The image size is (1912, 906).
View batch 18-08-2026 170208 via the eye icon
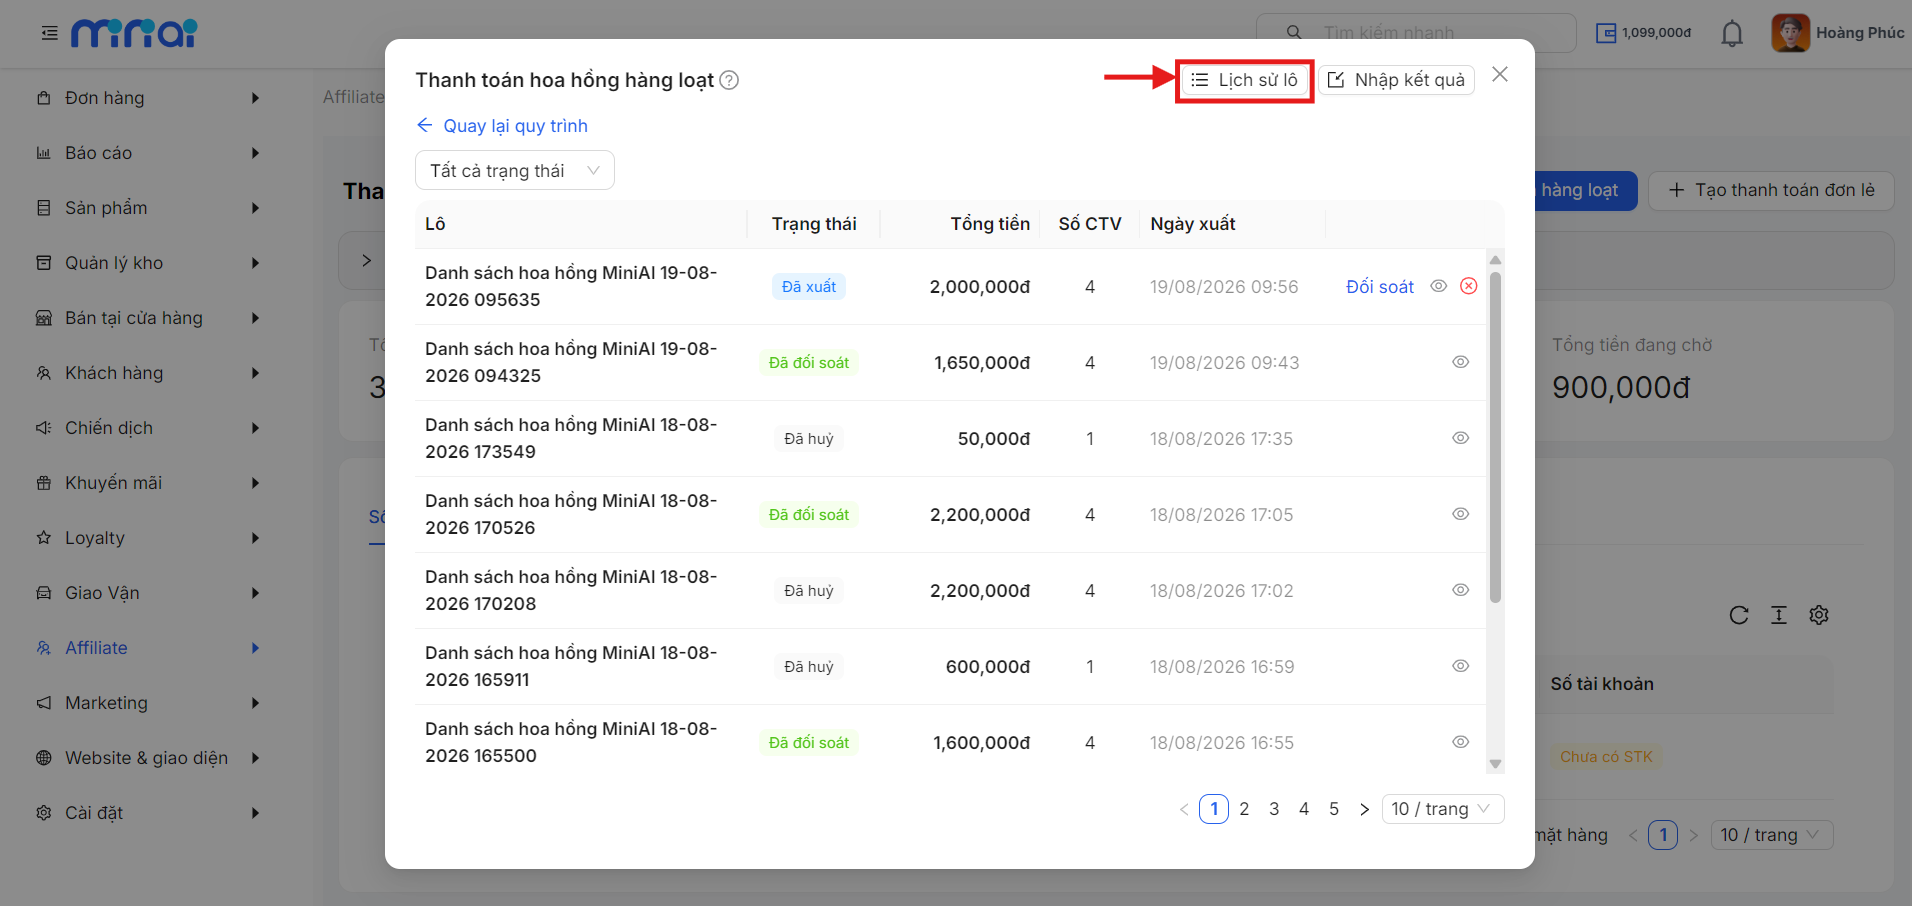coord(1460,590)
